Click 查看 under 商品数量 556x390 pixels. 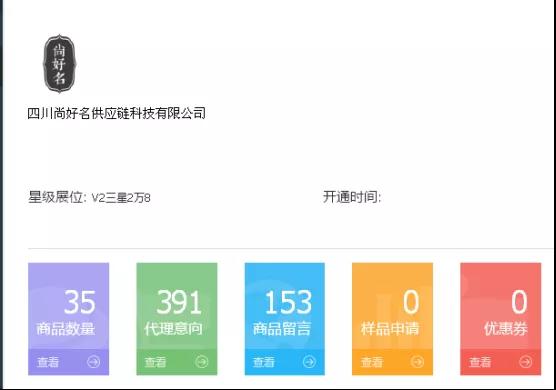tap(48, 362)
